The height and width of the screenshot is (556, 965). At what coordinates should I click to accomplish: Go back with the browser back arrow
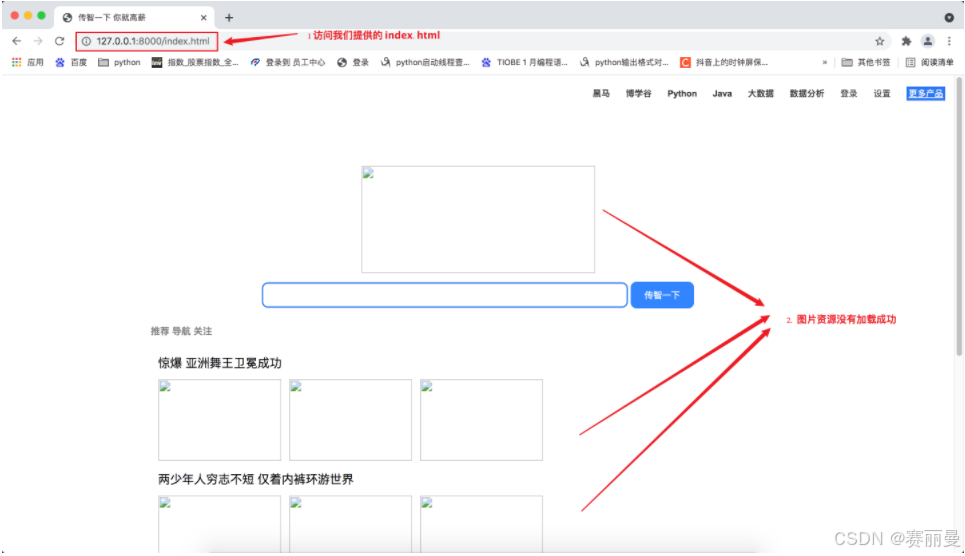(17, 41)
